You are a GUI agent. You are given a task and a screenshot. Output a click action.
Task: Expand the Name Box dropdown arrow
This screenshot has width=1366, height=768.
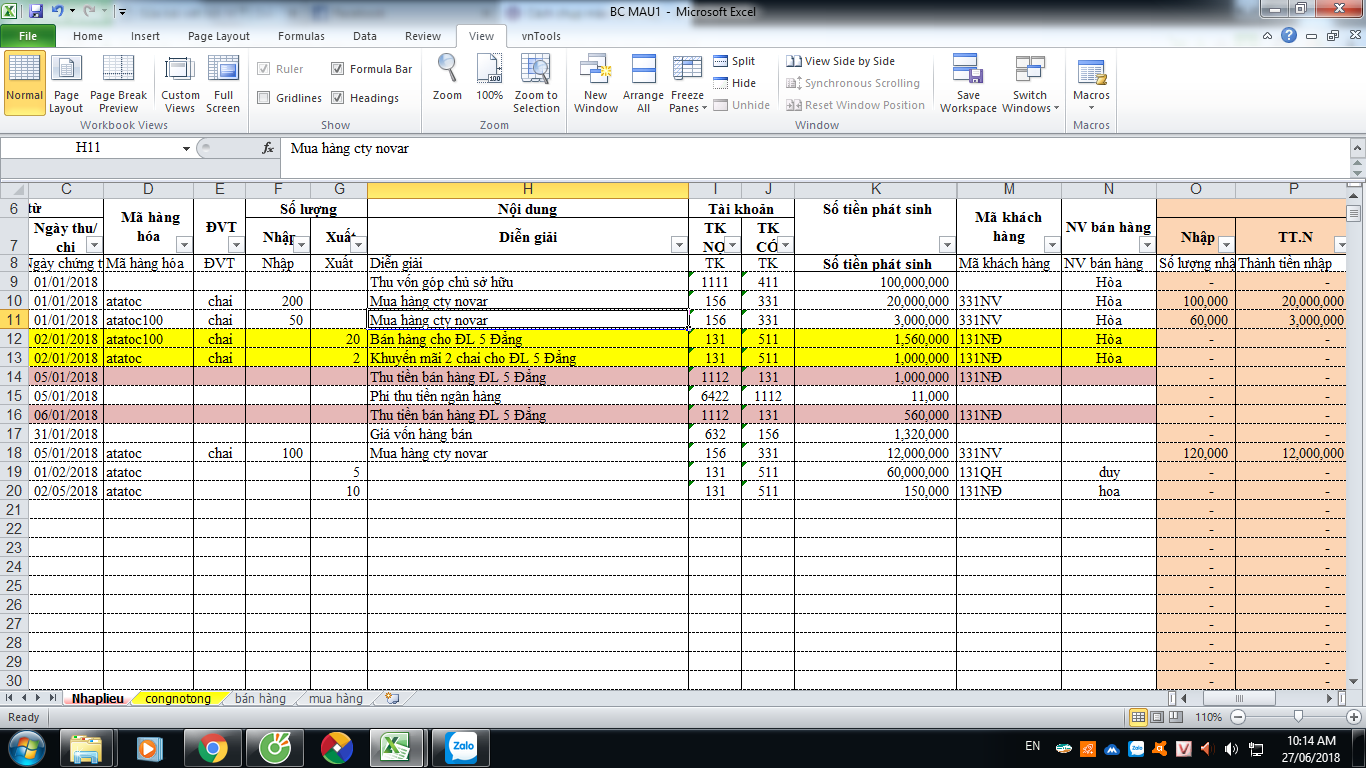click(x=186, y=148)
